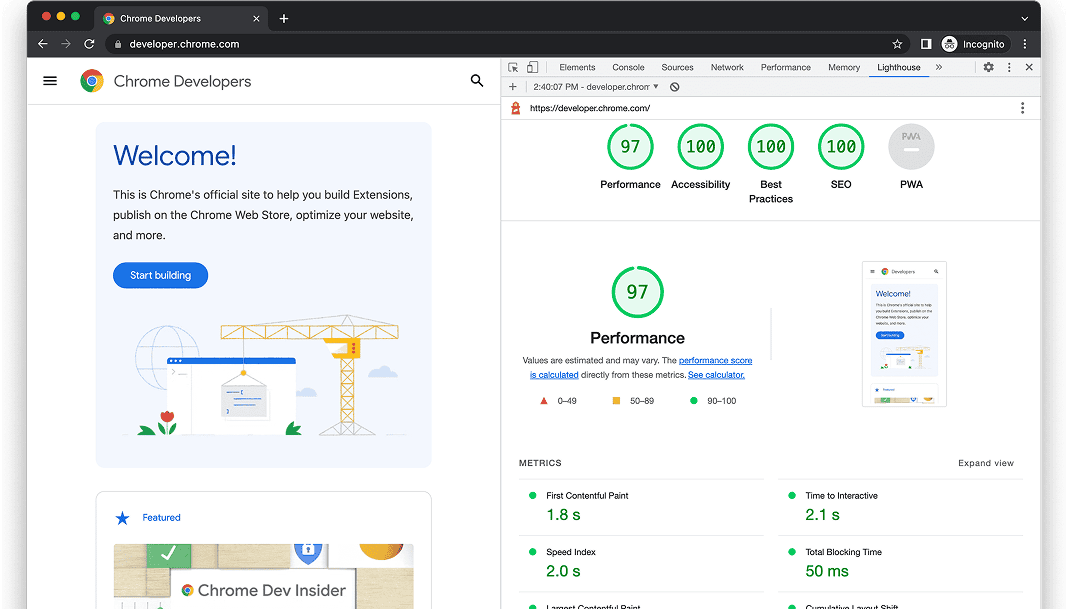Click the METRICS section heading
The height and width of the screenshot is (609, 1066).
tap(540, 464)
